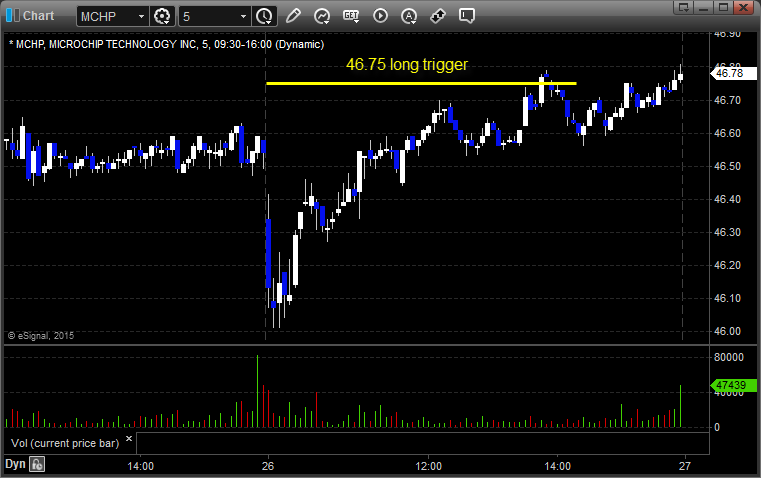Maximize the chart window

pyautogui.click(x=723, y=7)
